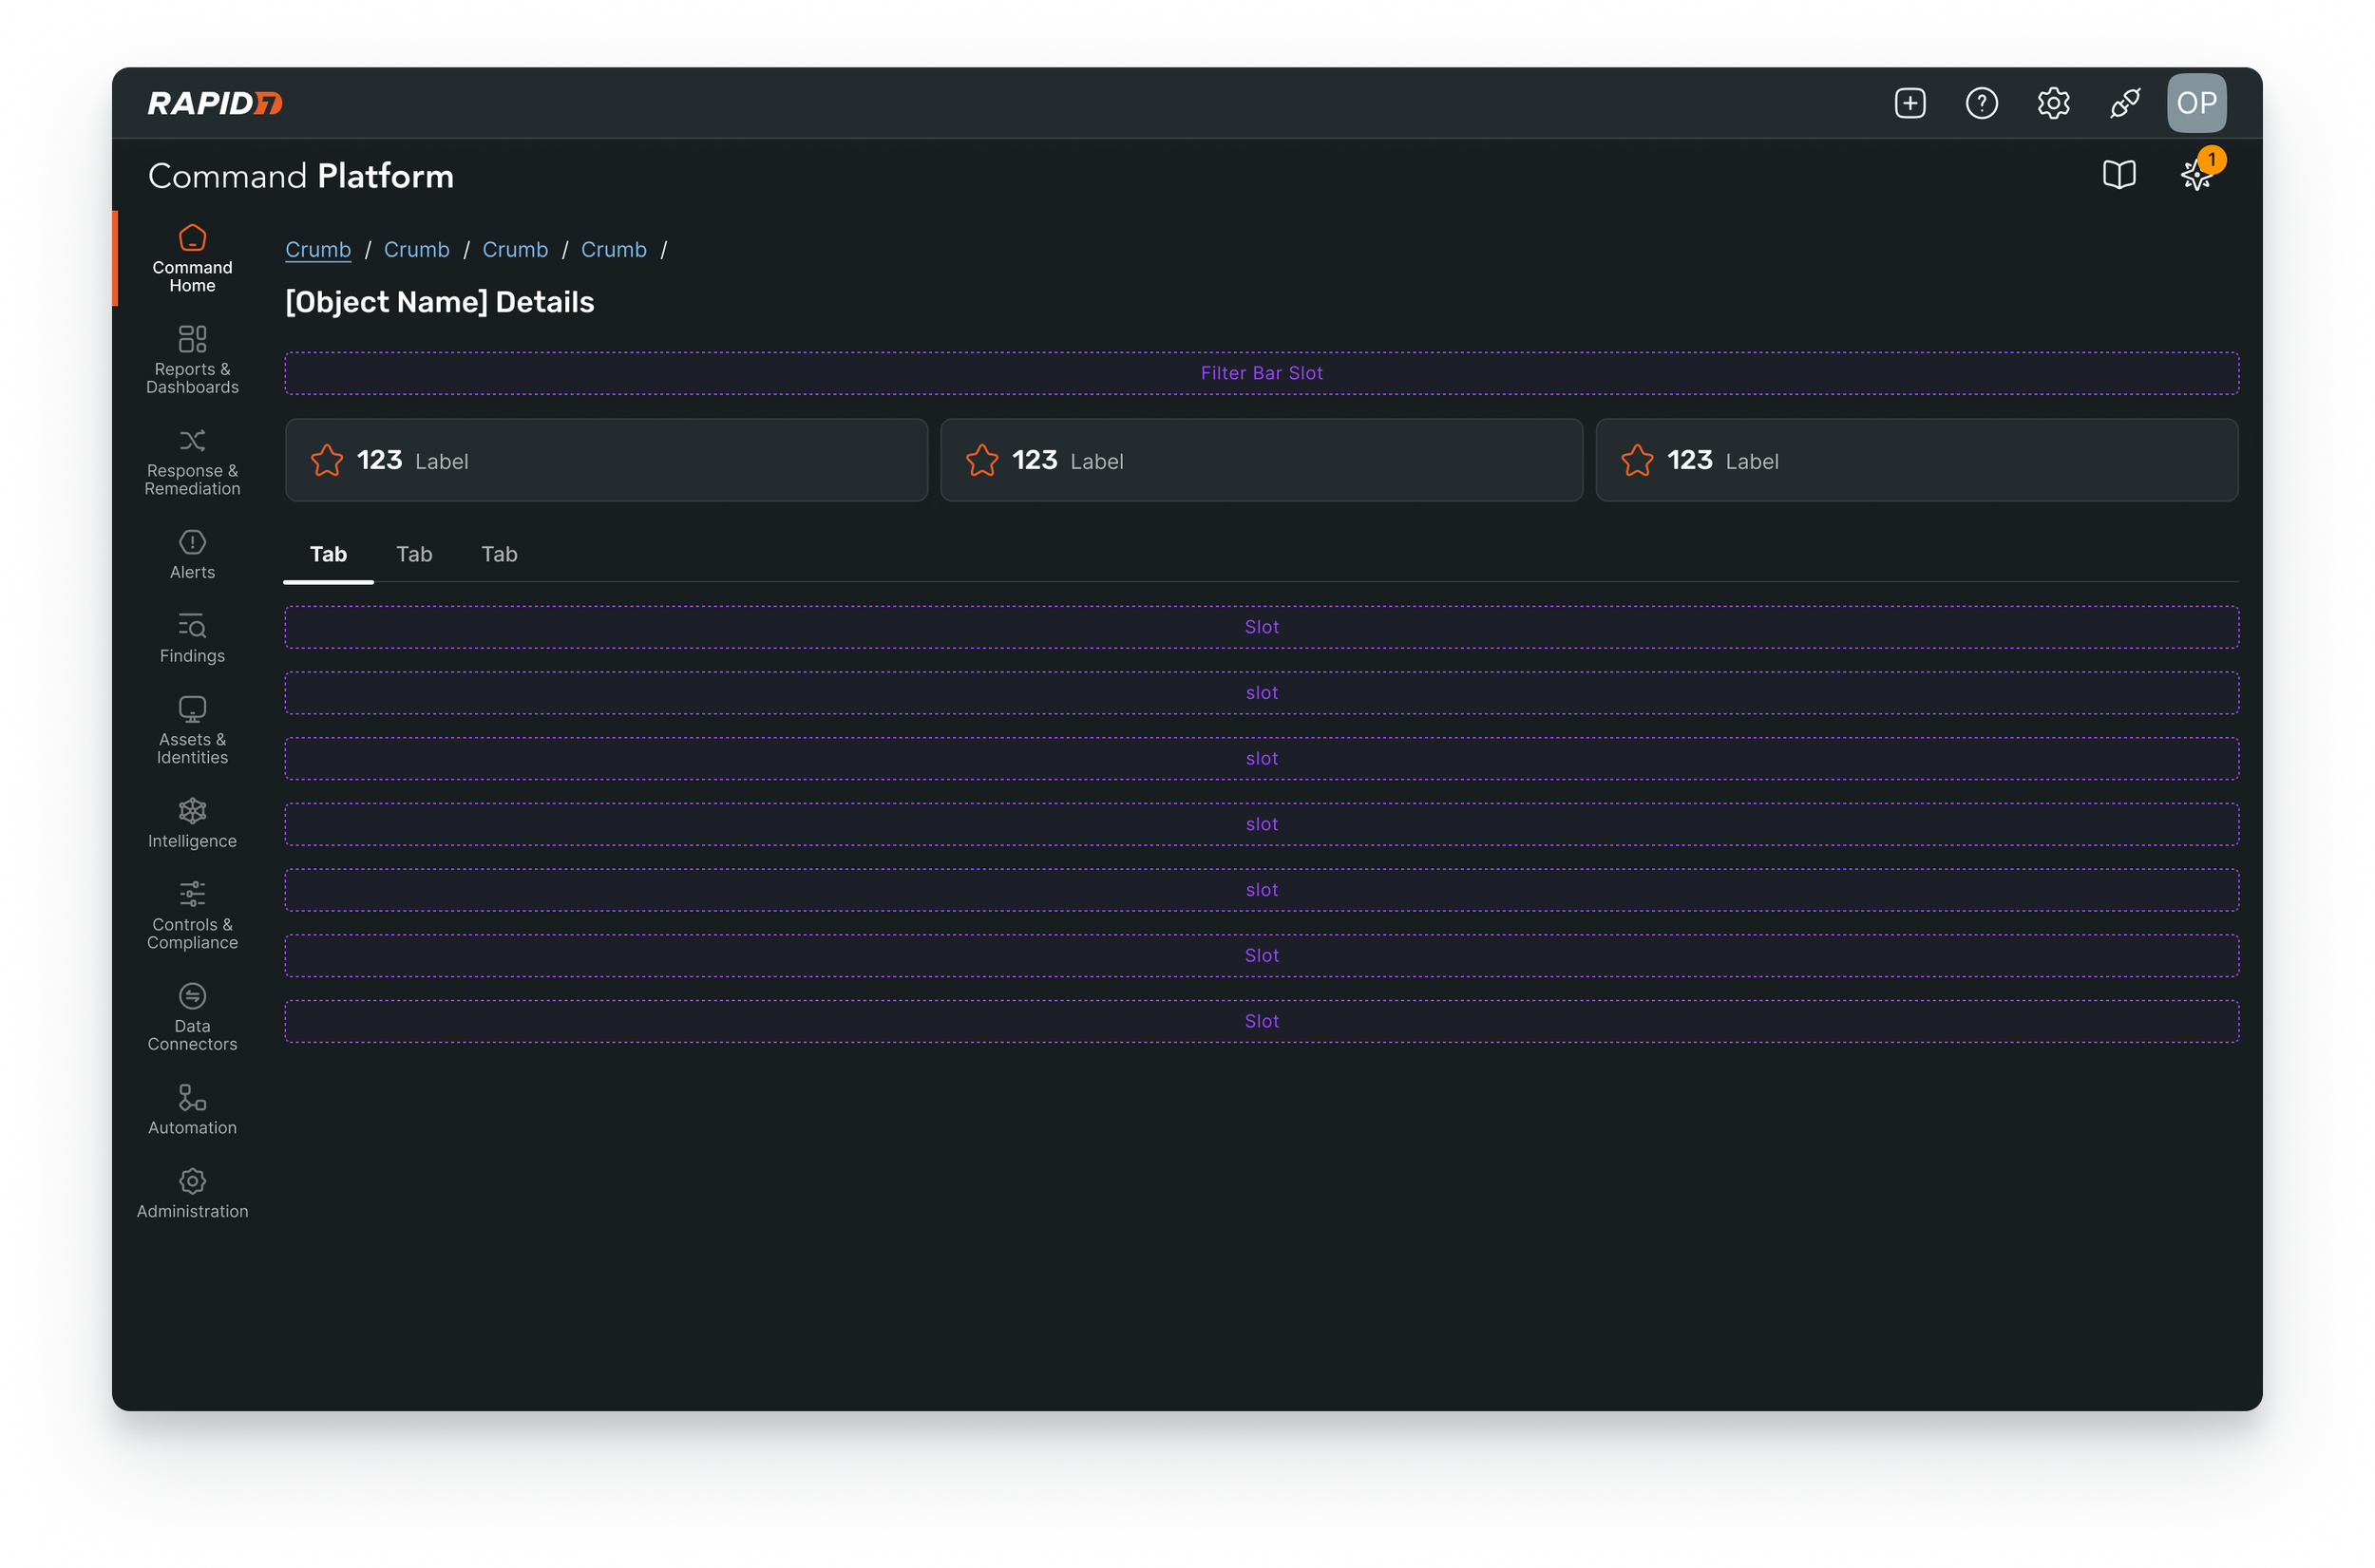Screen dimensions: 2375x1568
Task: Open the settings gear in header
Action: 2053,103
